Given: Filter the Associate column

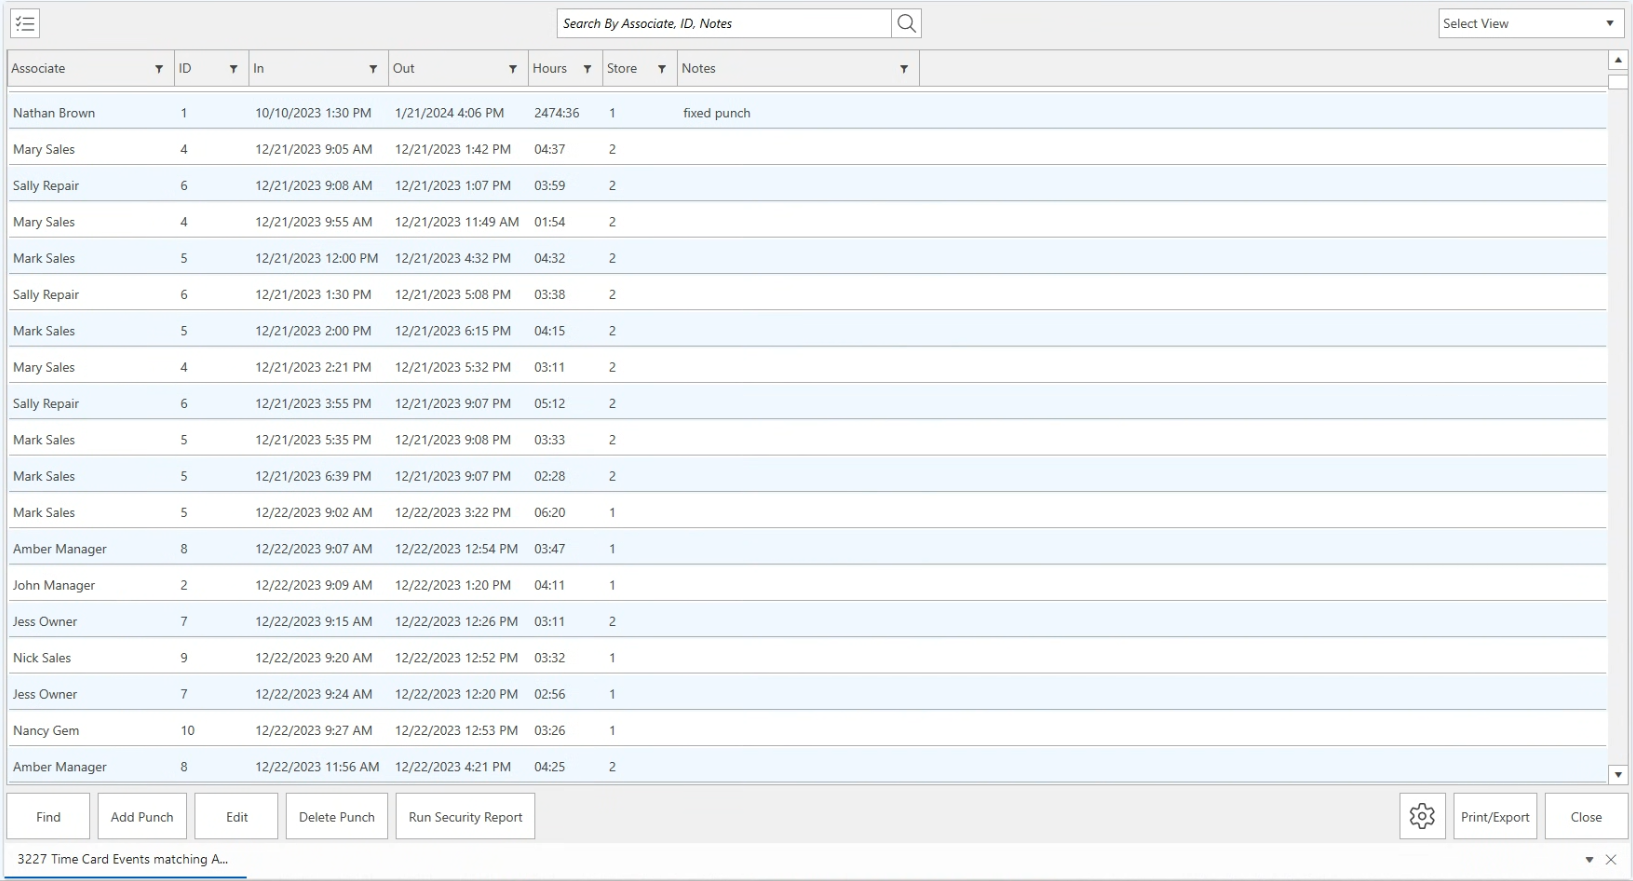Looking at the screenshot, I should coord(159,69).
